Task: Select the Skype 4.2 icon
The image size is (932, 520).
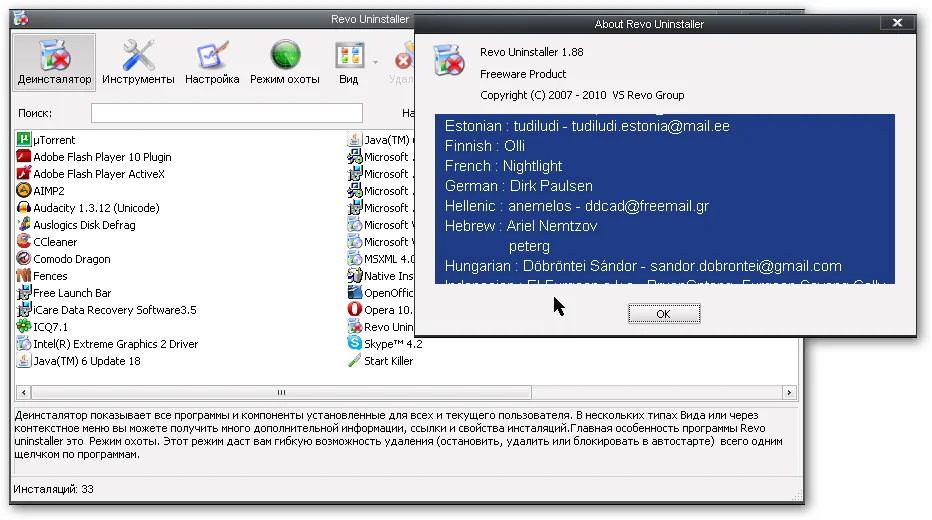Action: (354, 343)
